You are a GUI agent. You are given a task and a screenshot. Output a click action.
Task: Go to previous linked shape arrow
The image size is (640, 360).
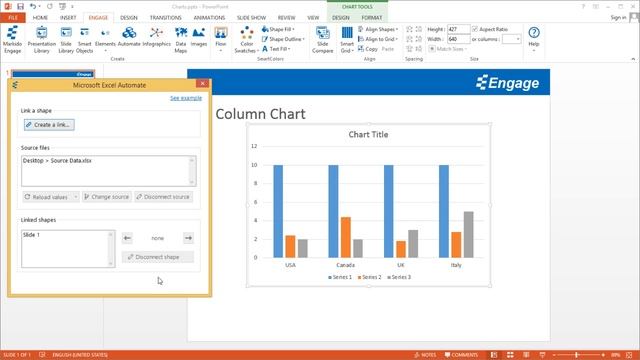coord(127,238)
